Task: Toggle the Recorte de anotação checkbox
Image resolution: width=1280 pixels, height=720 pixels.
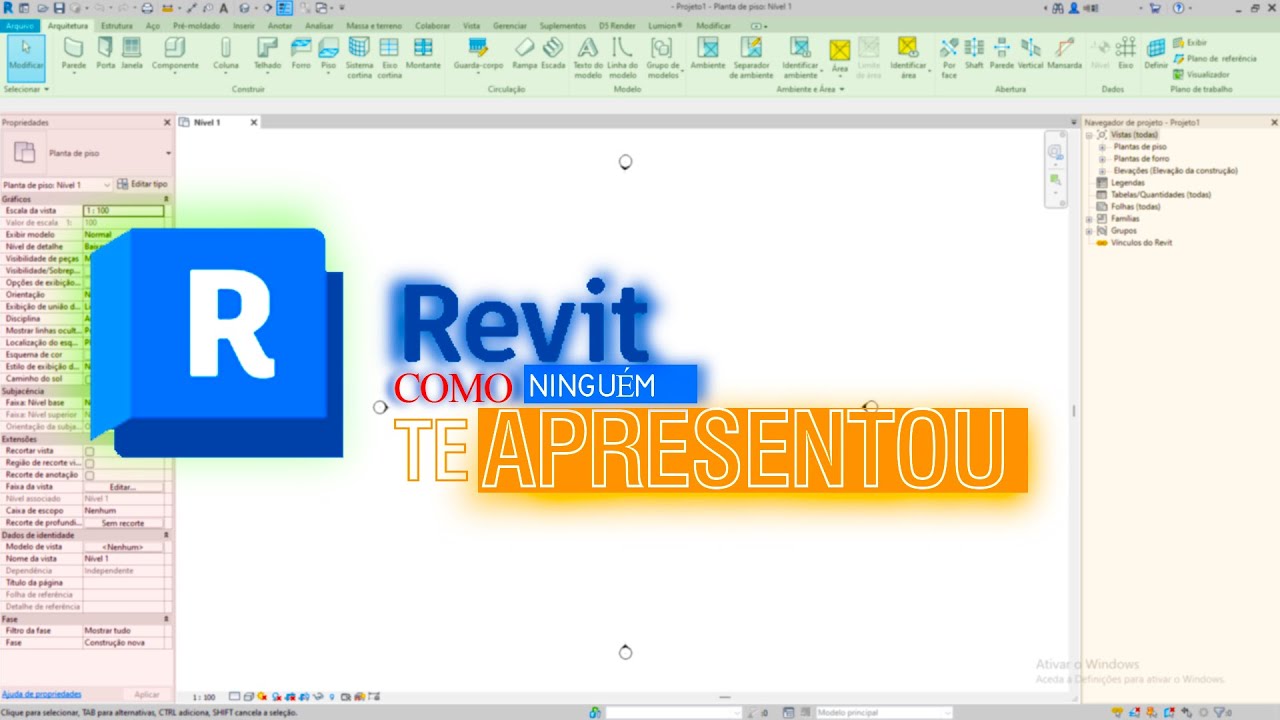Action: click(x=89, y=475)
